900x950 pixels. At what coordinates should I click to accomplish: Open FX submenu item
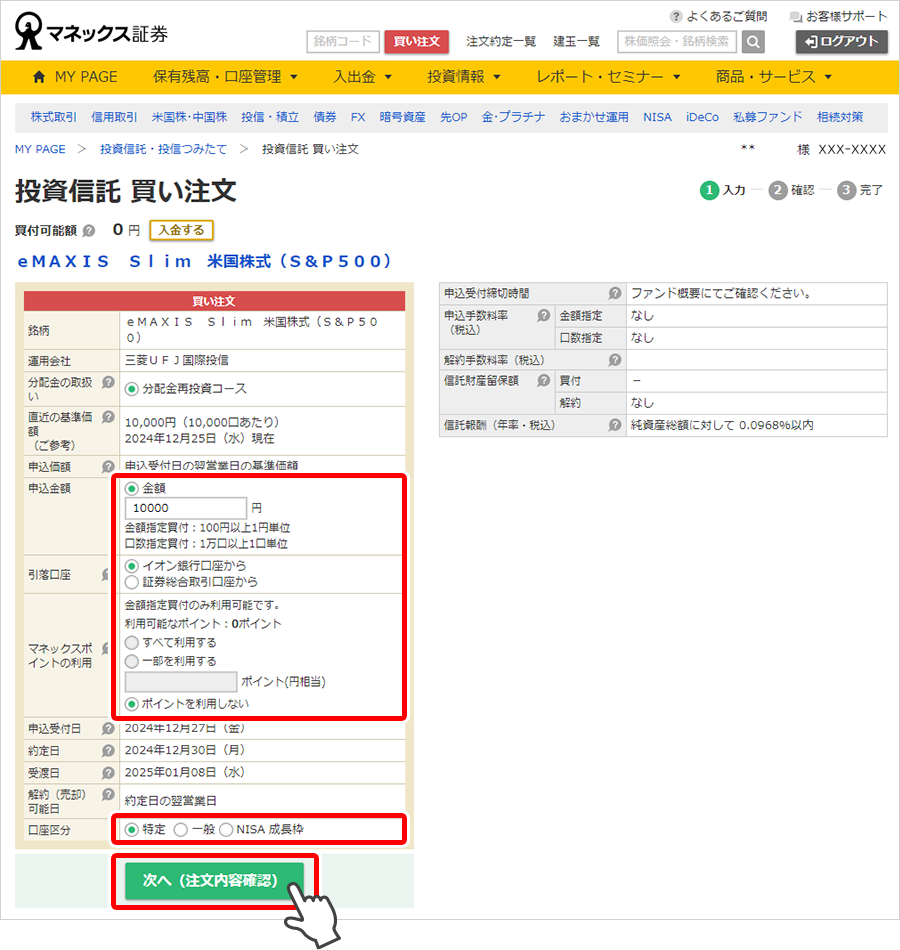coord(358,118)
